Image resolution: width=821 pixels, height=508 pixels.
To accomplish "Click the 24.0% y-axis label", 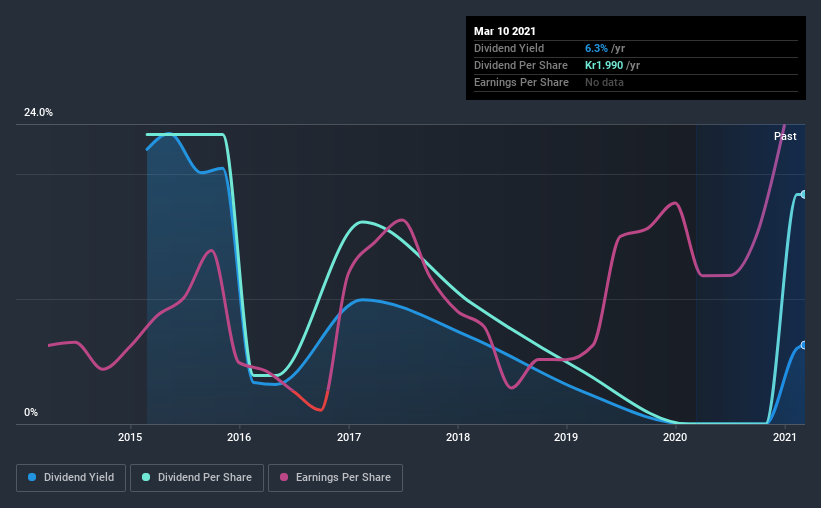I will (x=38, y=113).
